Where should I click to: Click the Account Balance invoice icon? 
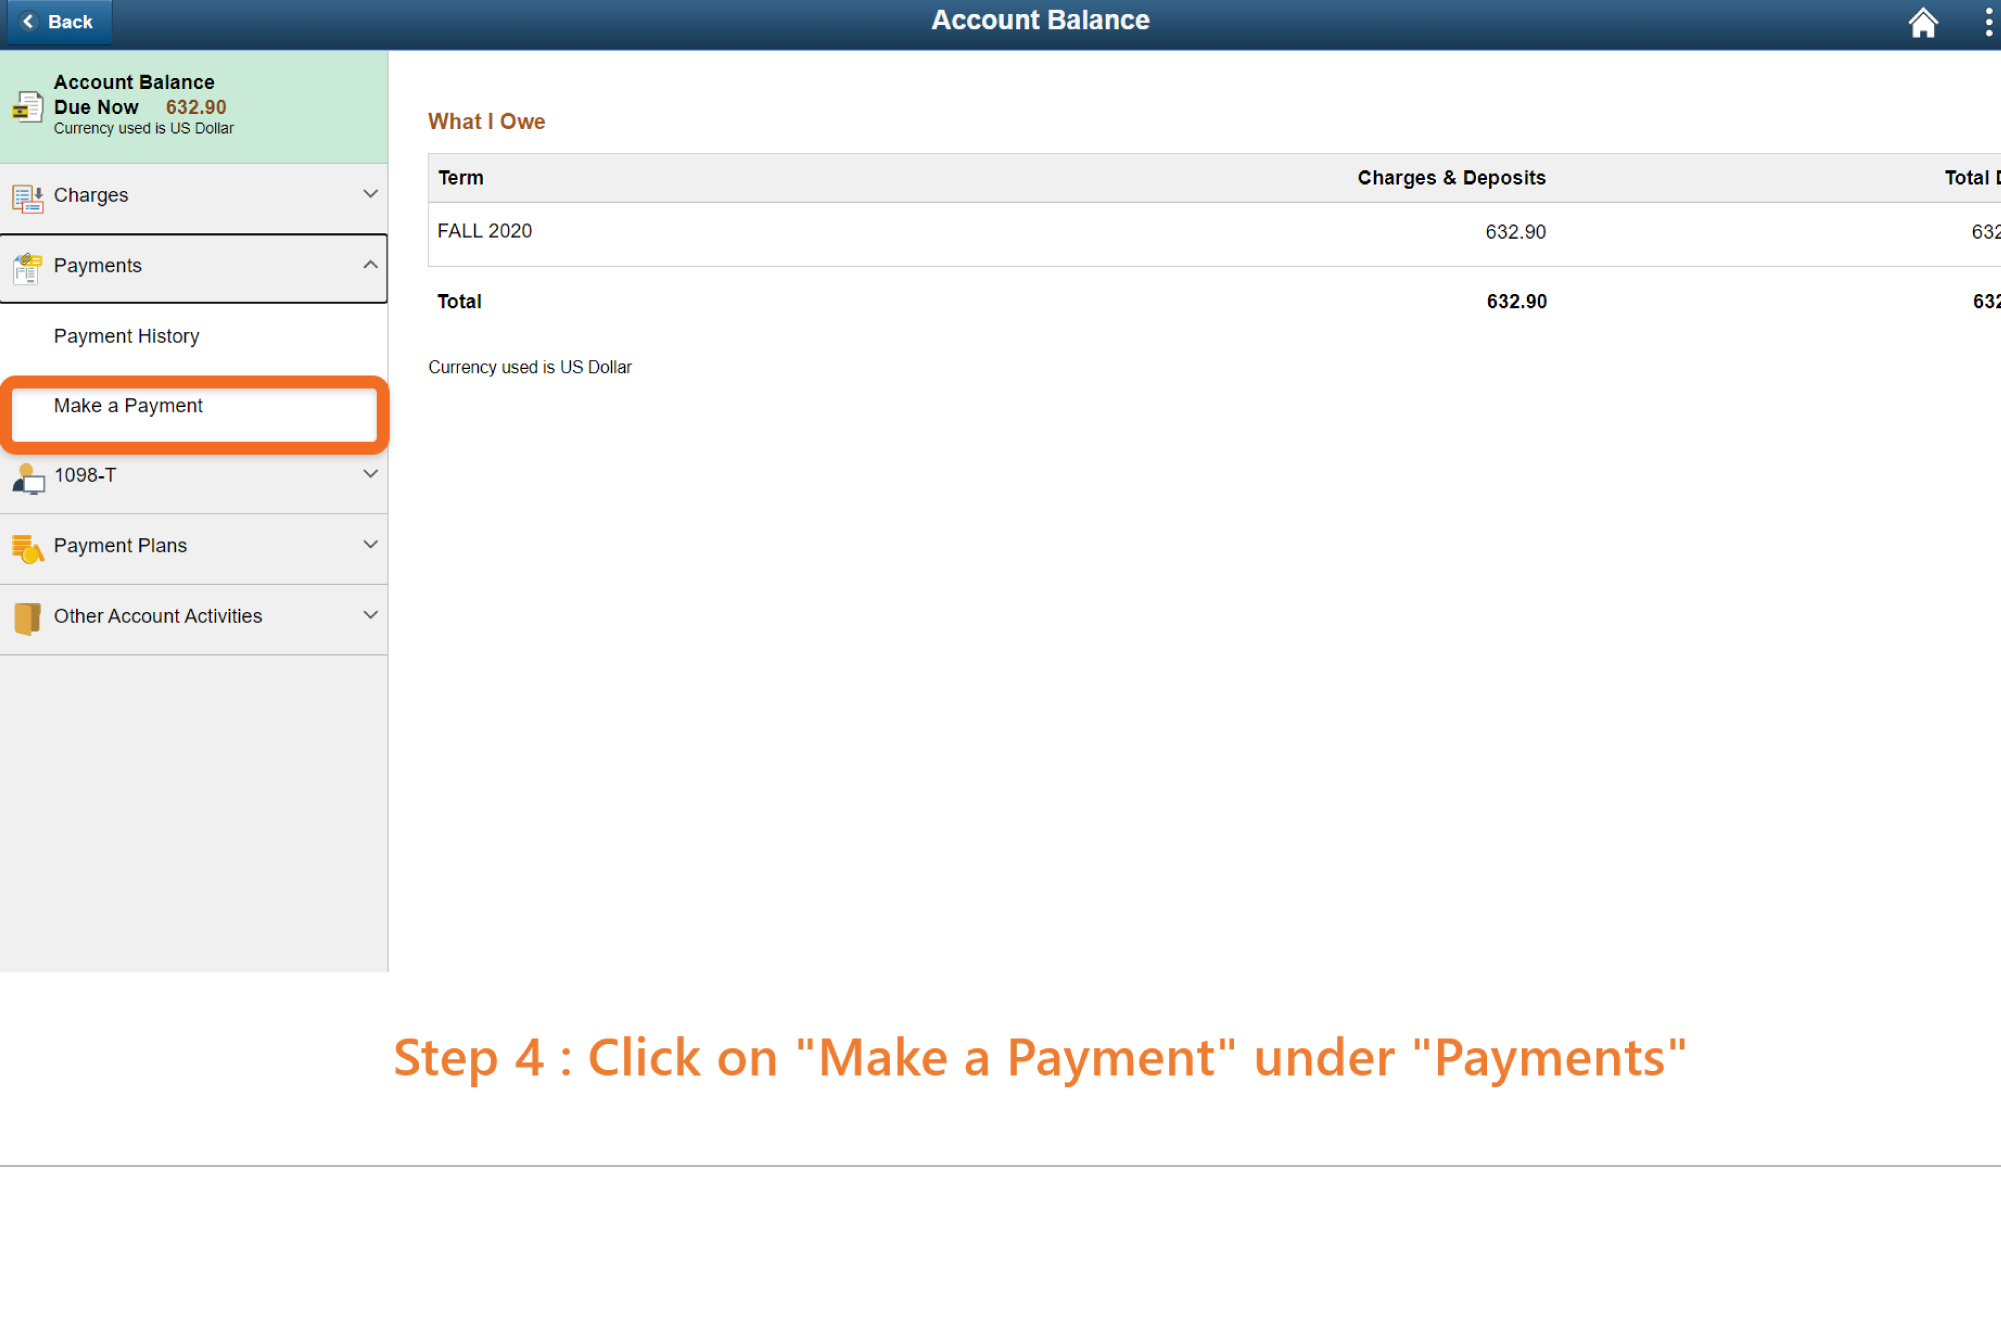(27, 107)
